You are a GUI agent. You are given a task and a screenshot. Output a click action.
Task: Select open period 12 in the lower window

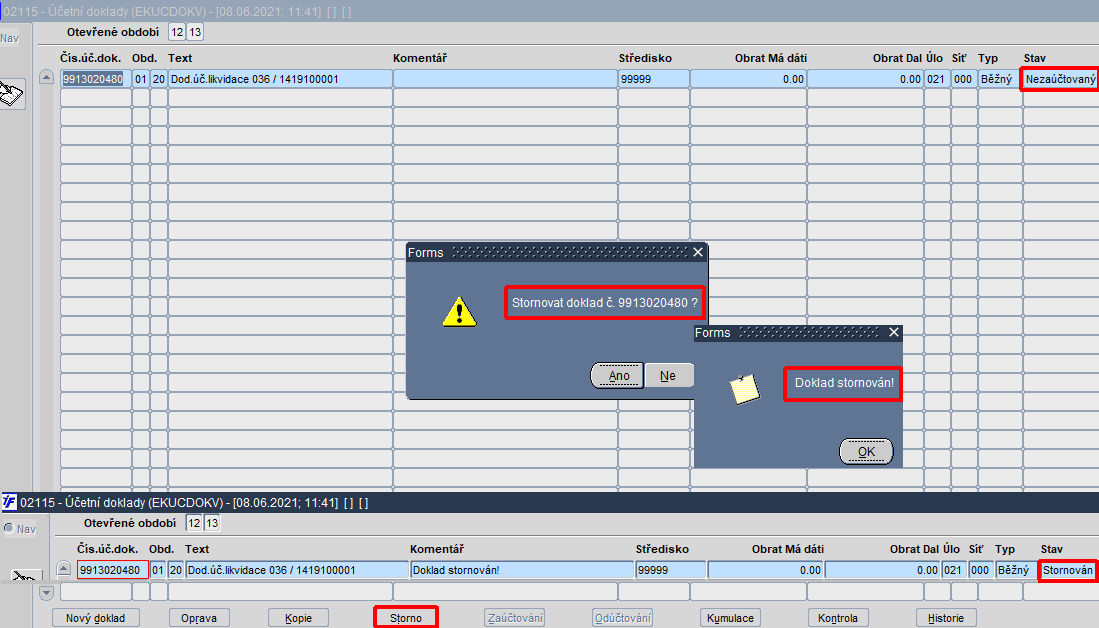pyautogui.click(x=194, y=523)
